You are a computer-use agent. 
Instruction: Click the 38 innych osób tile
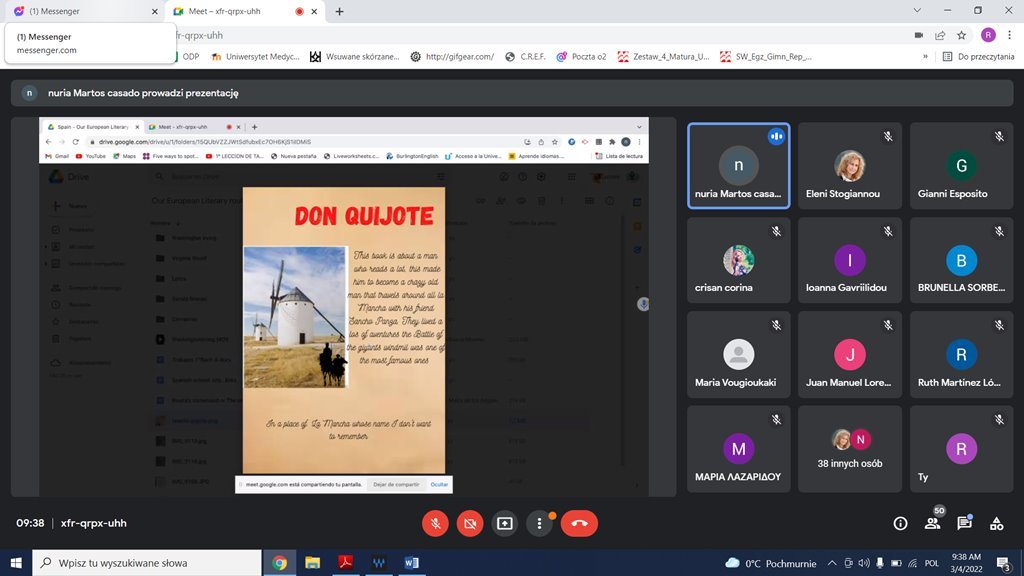850,449
